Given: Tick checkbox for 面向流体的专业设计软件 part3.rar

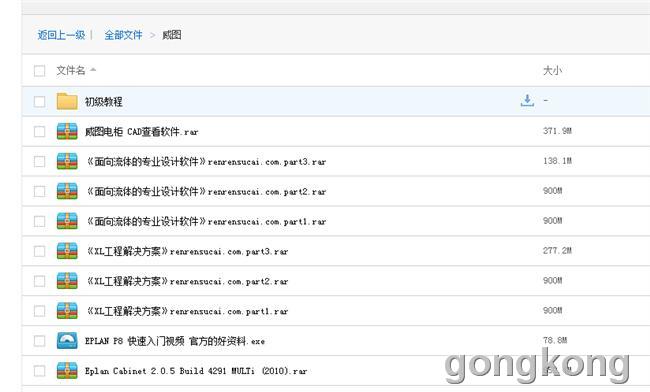Looking at the screenshot, I should tap(39, 161).
